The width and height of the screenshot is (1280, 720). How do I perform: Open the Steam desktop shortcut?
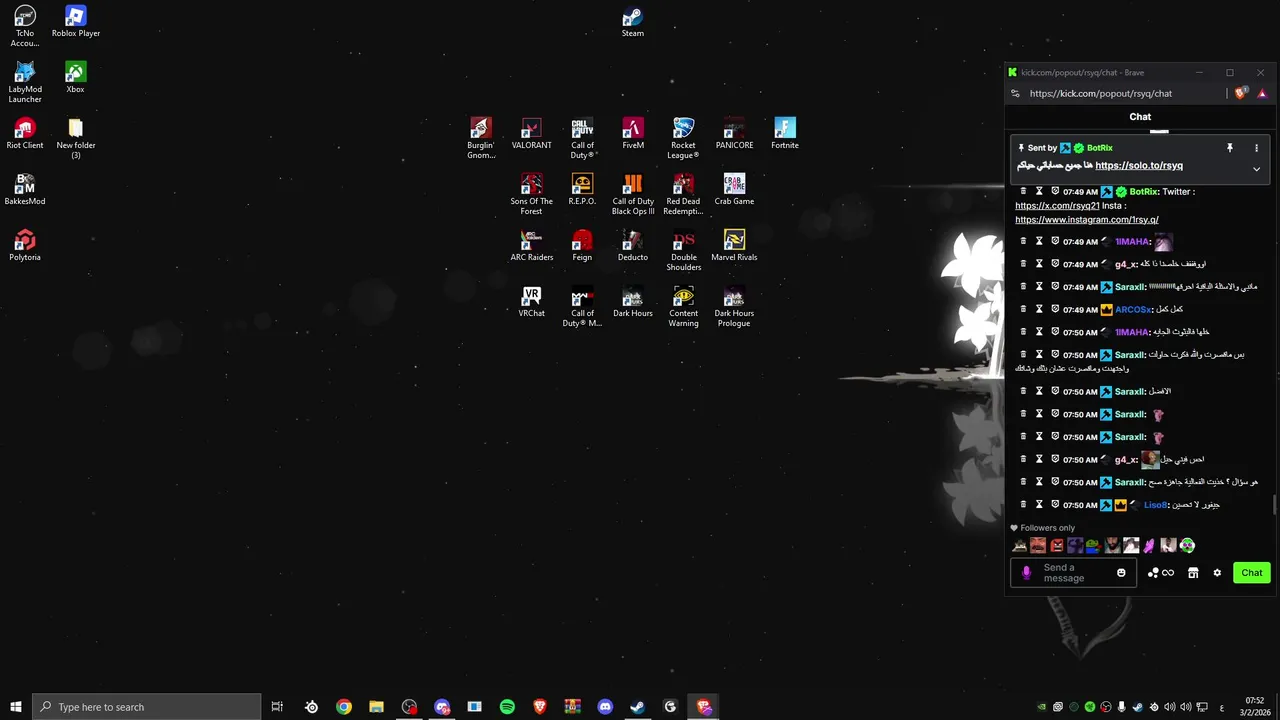point(633,22)
